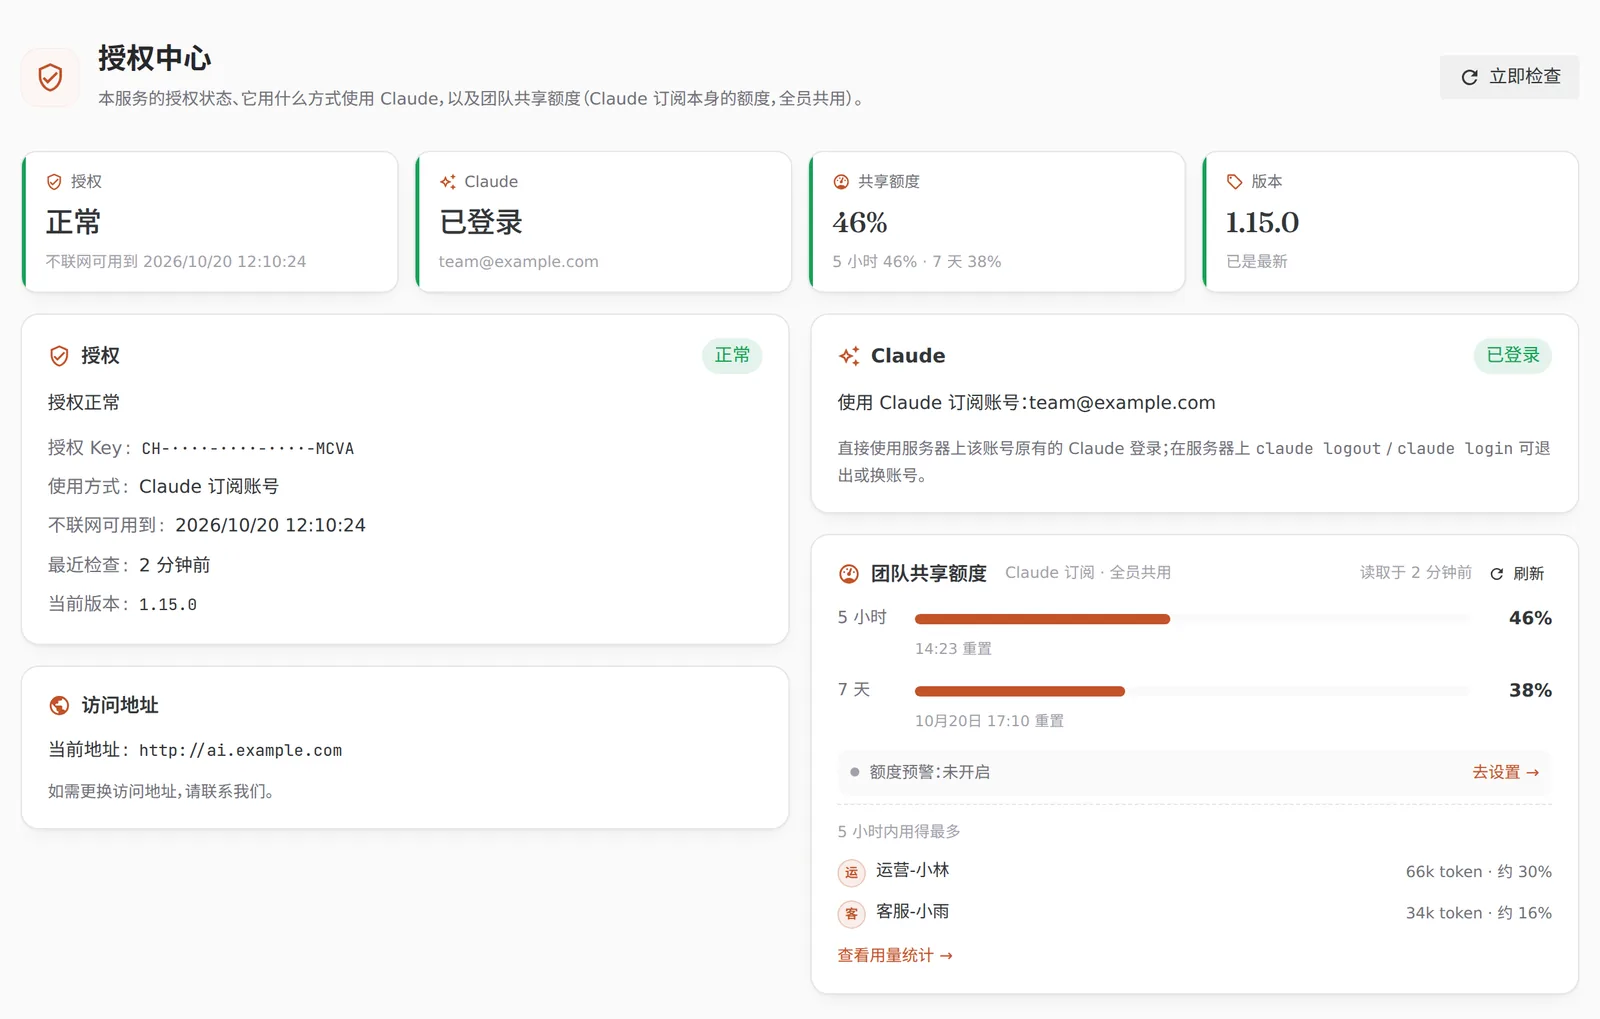Click the 运营-小林 user name

click(912, 871)
